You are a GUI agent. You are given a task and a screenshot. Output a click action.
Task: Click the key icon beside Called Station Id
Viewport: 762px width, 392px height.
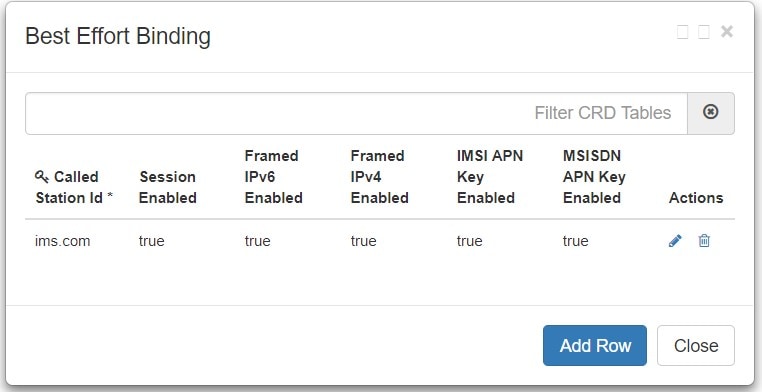coord(42,177)
